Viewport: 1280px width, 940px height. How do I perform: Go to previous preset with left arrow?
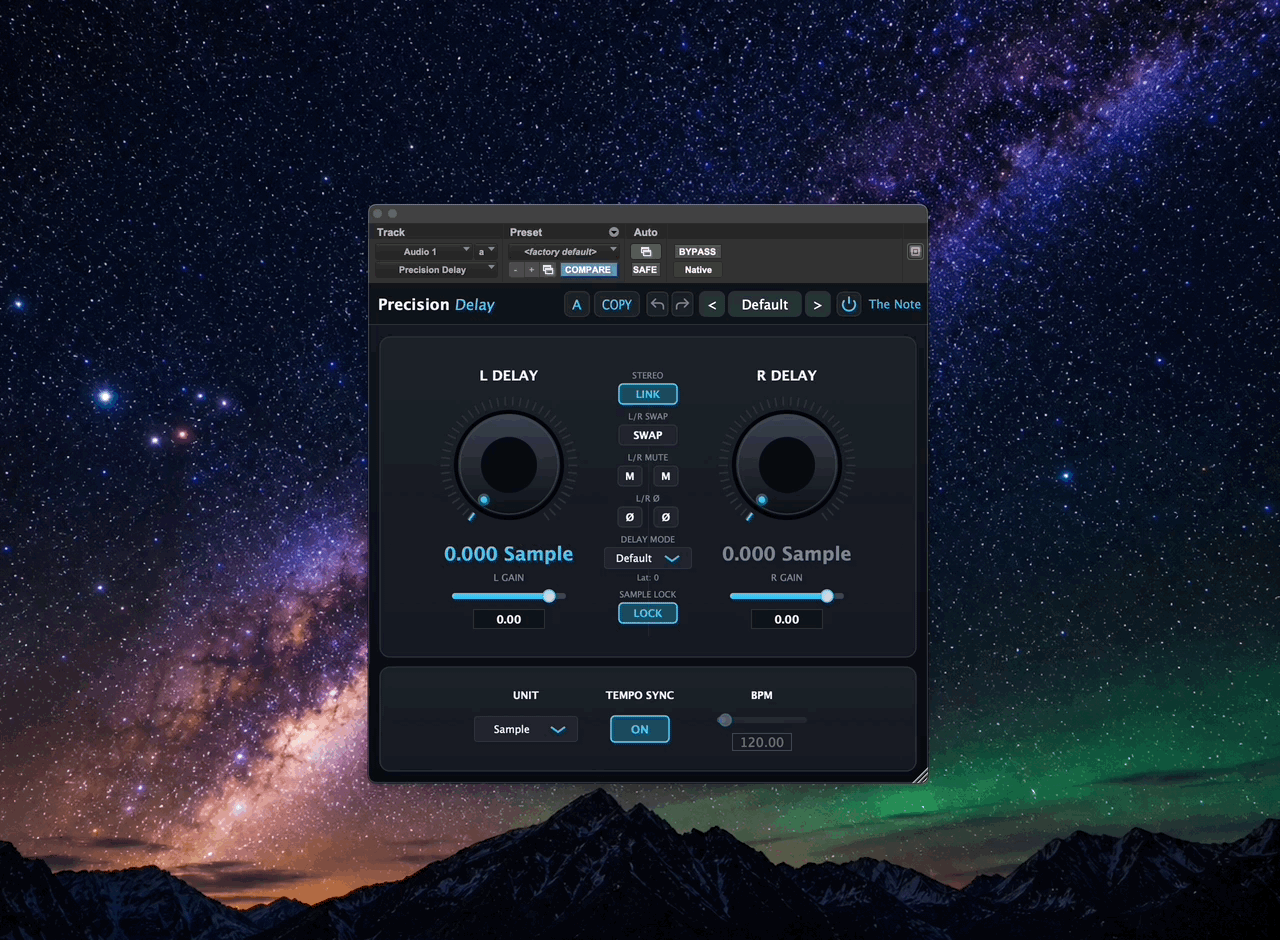click(x=712, y=305)
